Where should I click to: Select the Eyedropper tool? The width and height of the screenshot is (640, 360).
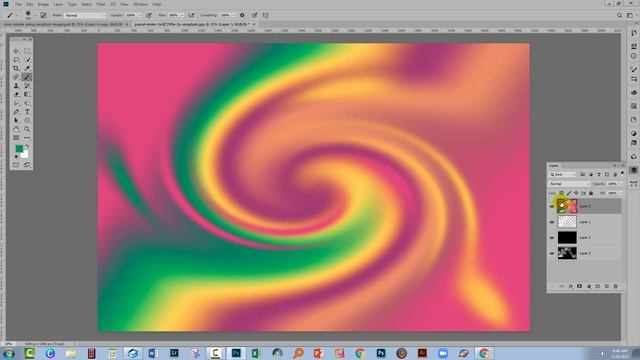27,68
